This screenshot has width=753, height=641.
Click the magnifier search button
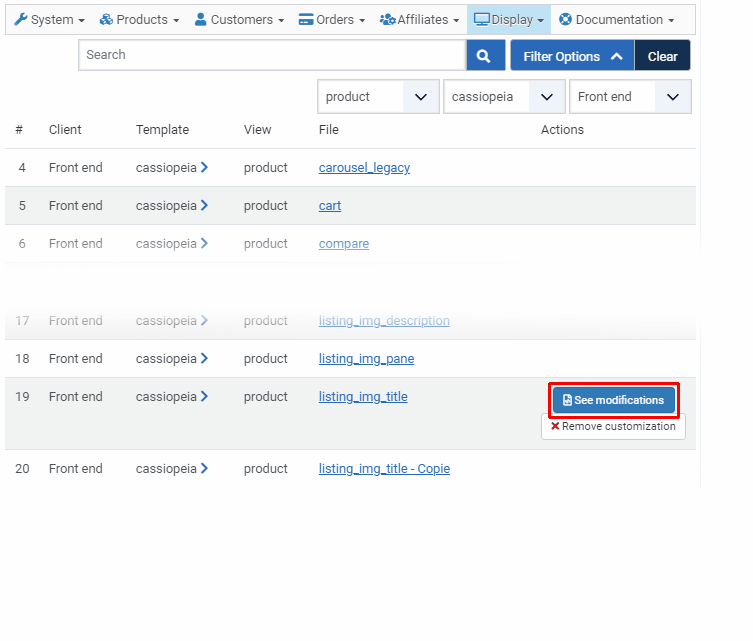pos(486,56)
